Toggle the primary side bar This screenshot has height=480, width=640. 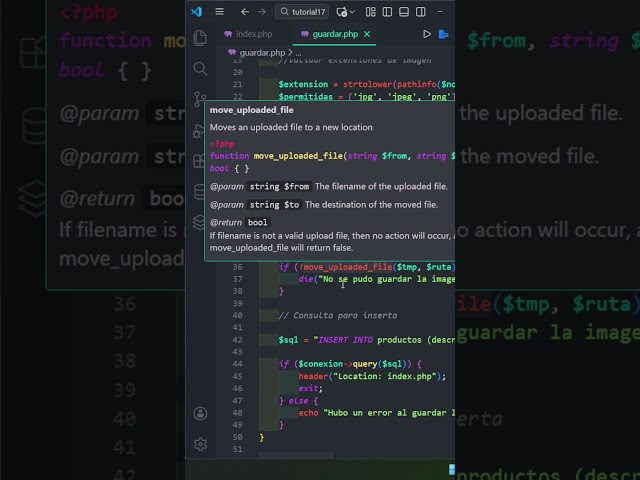[x=387, y=12]
